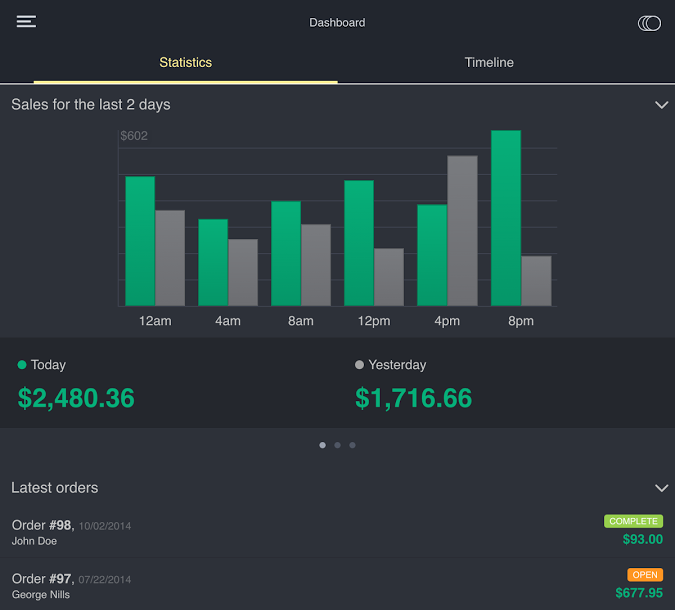Click the green Today legend dot
This screenshot has height=610, width=675.
pyautogui.click(x=22, y=365)
